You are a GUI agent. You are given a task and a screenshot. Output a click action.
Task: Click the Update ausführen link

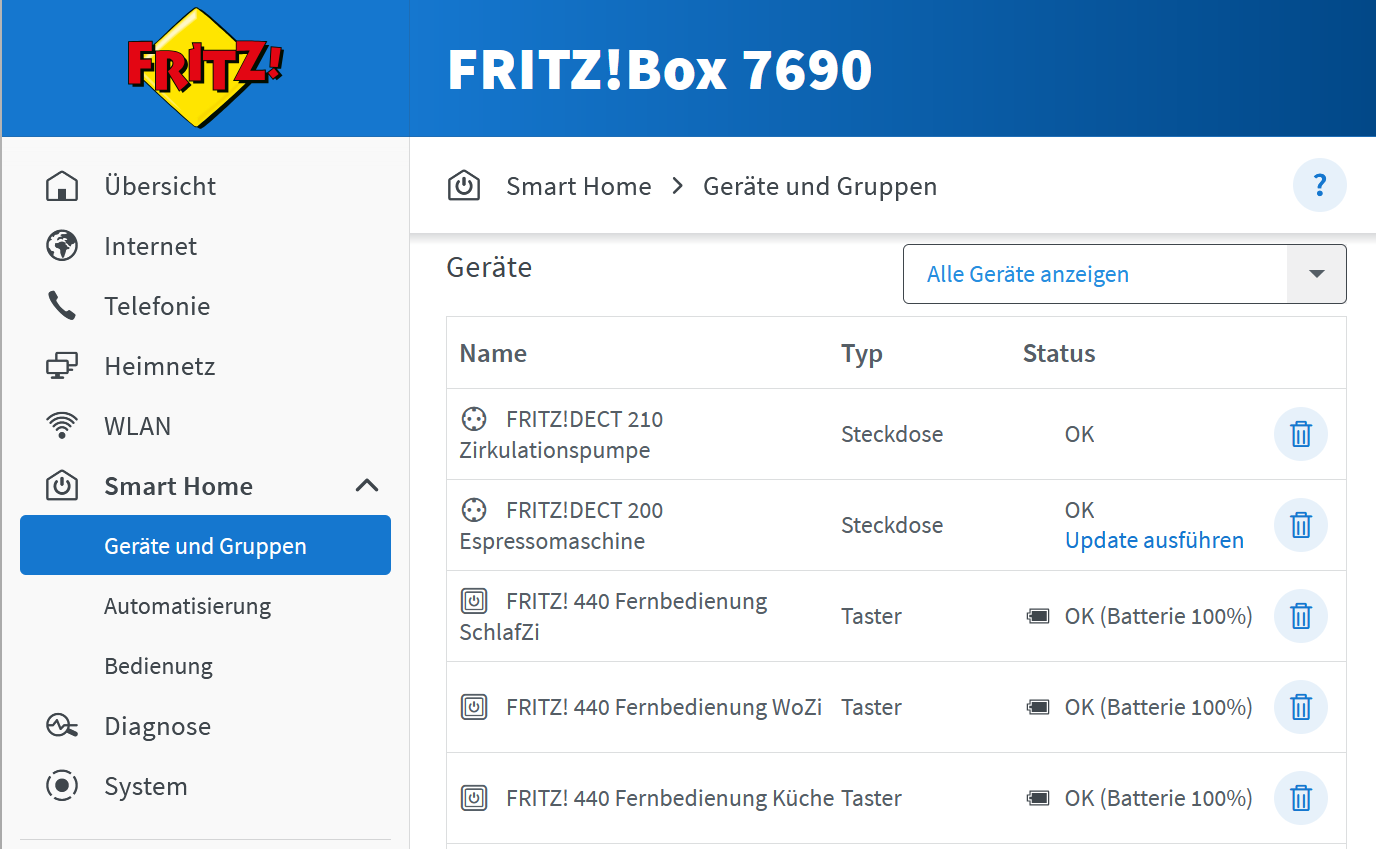point(1154,539)
